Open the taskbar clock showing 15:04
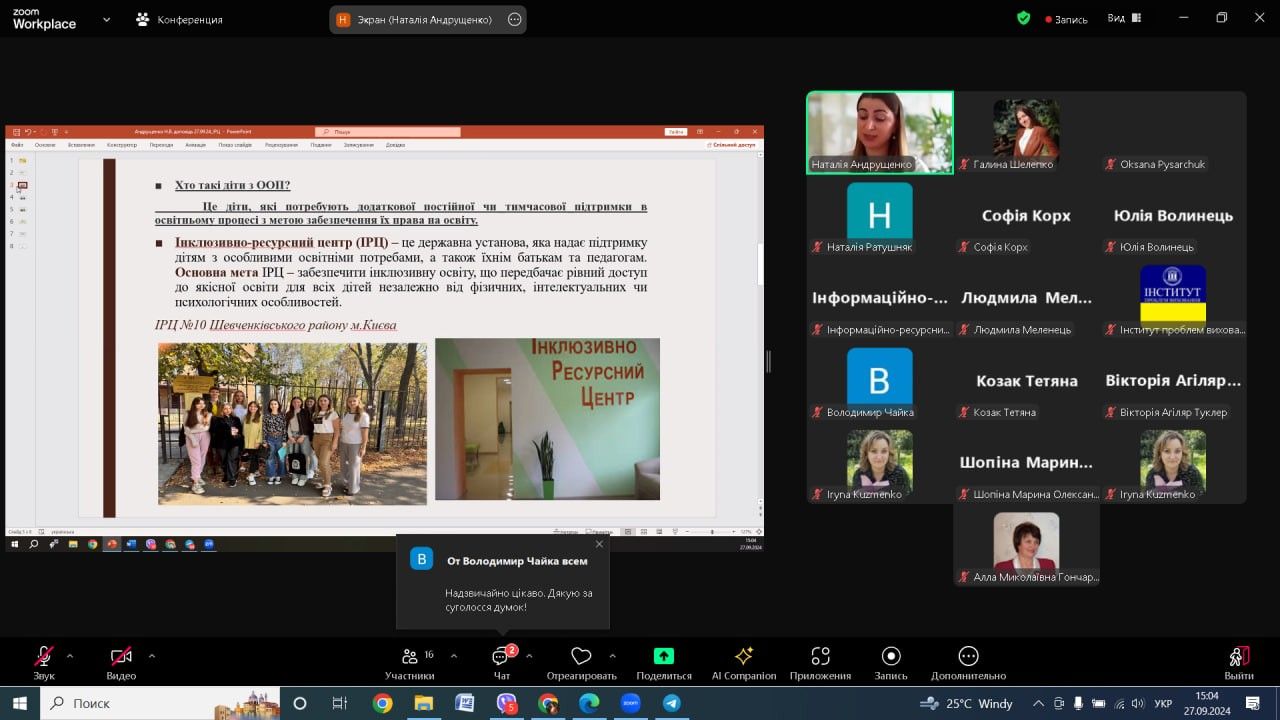The width and height of the screenshot is (1280, 720). click(x=1207, y=703)
